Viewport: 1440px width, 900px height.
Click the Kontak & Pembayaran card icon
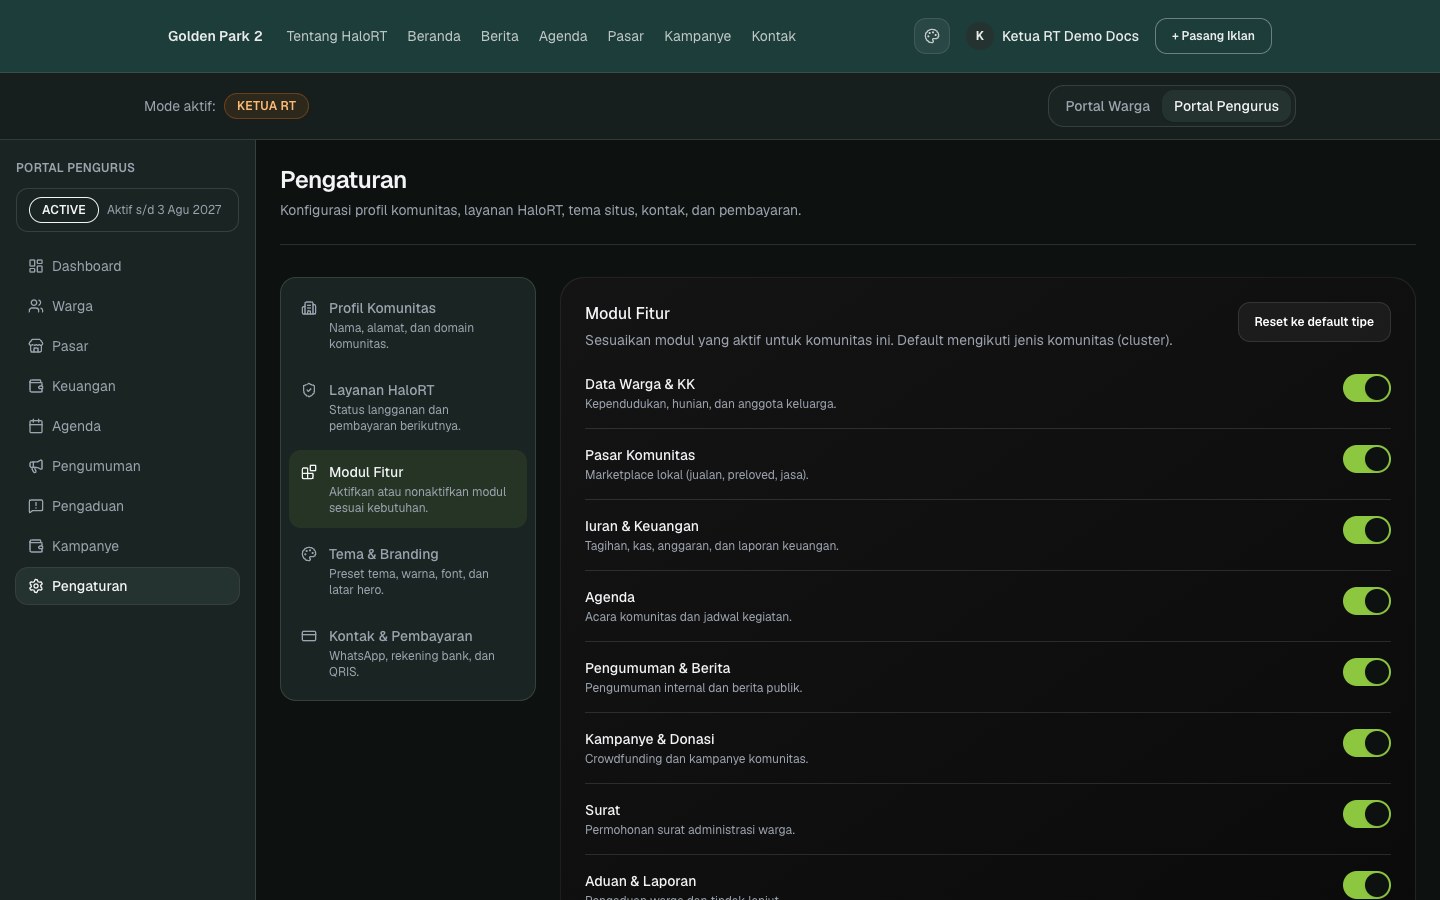pyautogui.click(x=309, y=636)
